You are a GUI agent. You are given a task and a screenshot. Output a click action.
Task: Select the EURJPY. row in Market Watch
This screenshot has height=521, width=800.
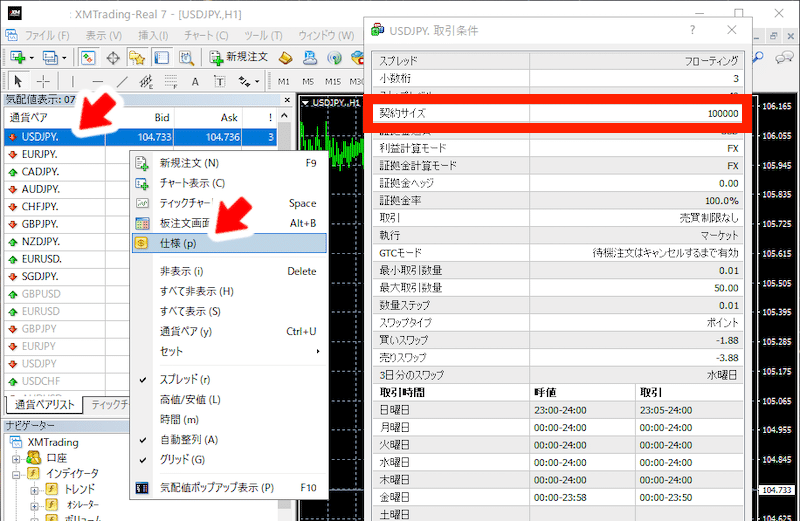[x=67, y=154]
